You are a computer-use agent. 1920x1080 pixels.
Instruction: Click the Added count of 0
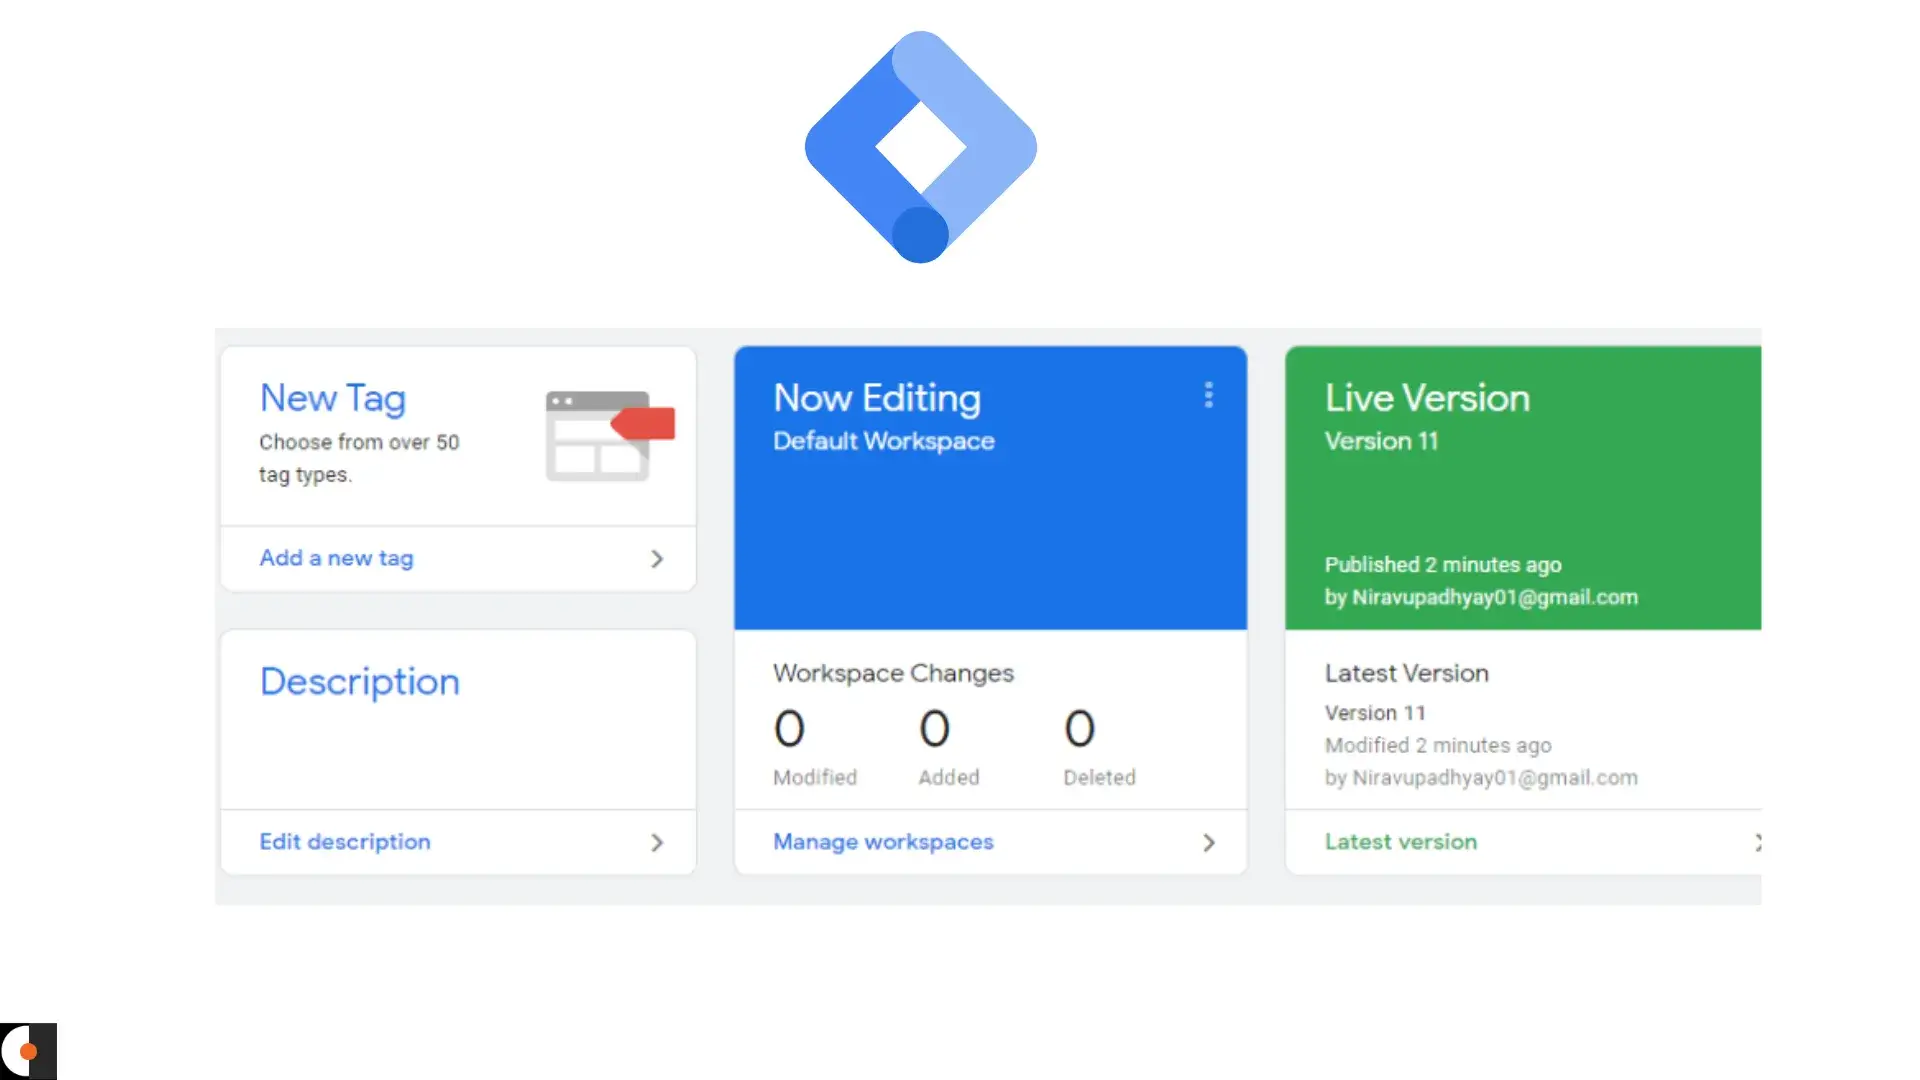(x=934, y=728)
